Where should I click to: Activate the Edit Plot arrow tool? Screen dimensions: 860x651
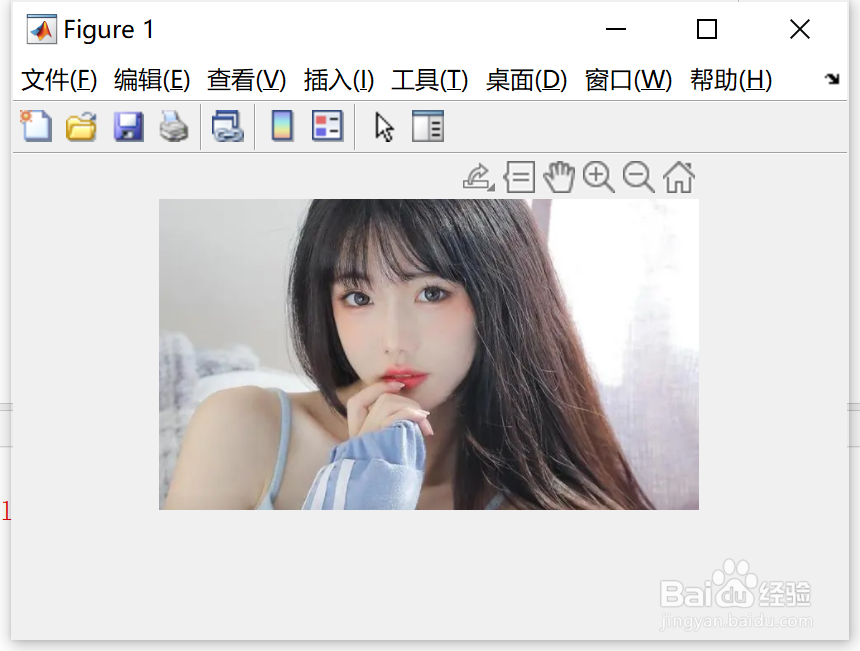click(384, 127)
